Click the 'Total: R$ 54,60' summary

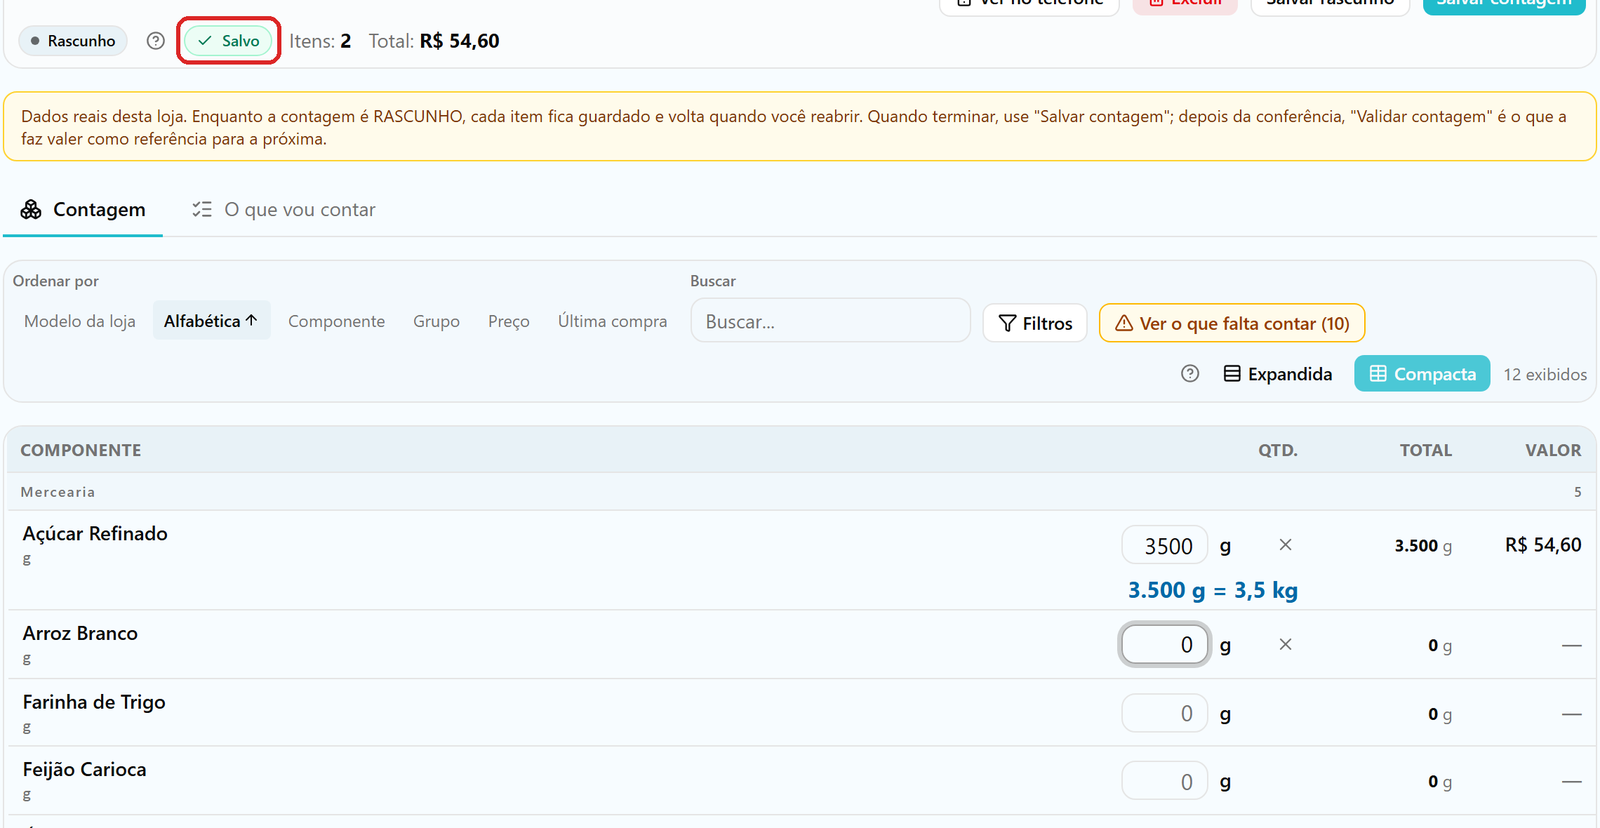point(434,41)
